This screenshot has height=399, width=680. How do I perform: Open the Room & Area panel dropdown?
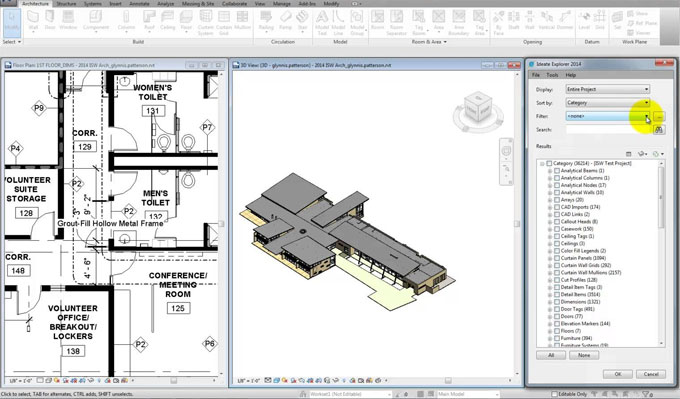pos(429,42)
